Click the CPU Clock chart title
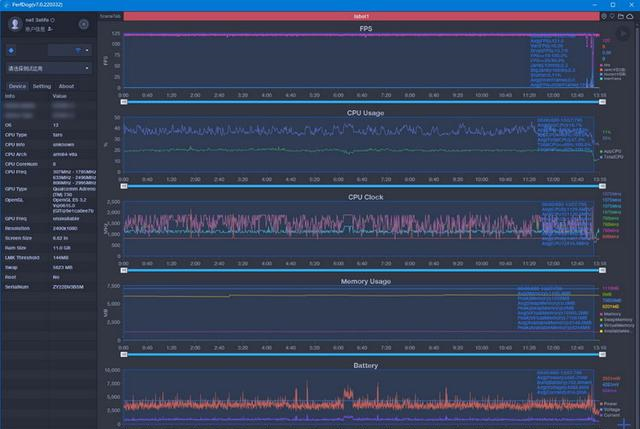 [366, 197]
